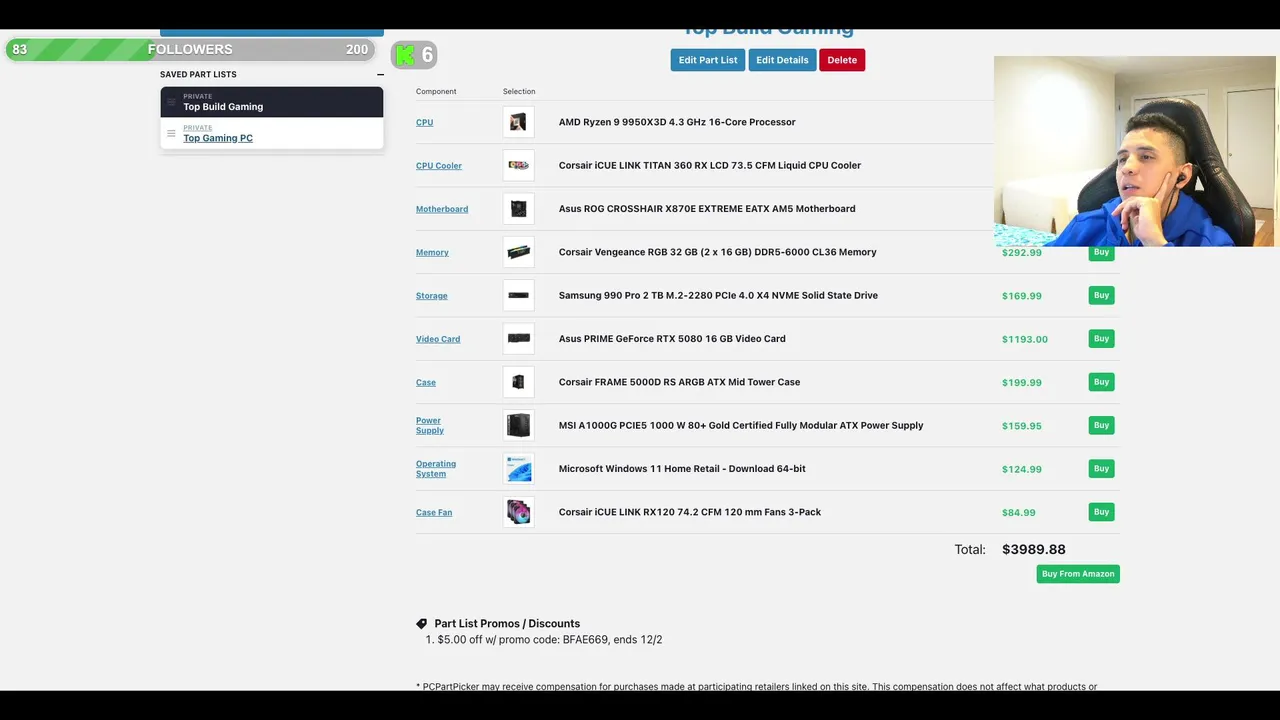This screenshot has height=720, width=1280.
Task: Open the CPU Cooler component link
Action: [439, 166]
